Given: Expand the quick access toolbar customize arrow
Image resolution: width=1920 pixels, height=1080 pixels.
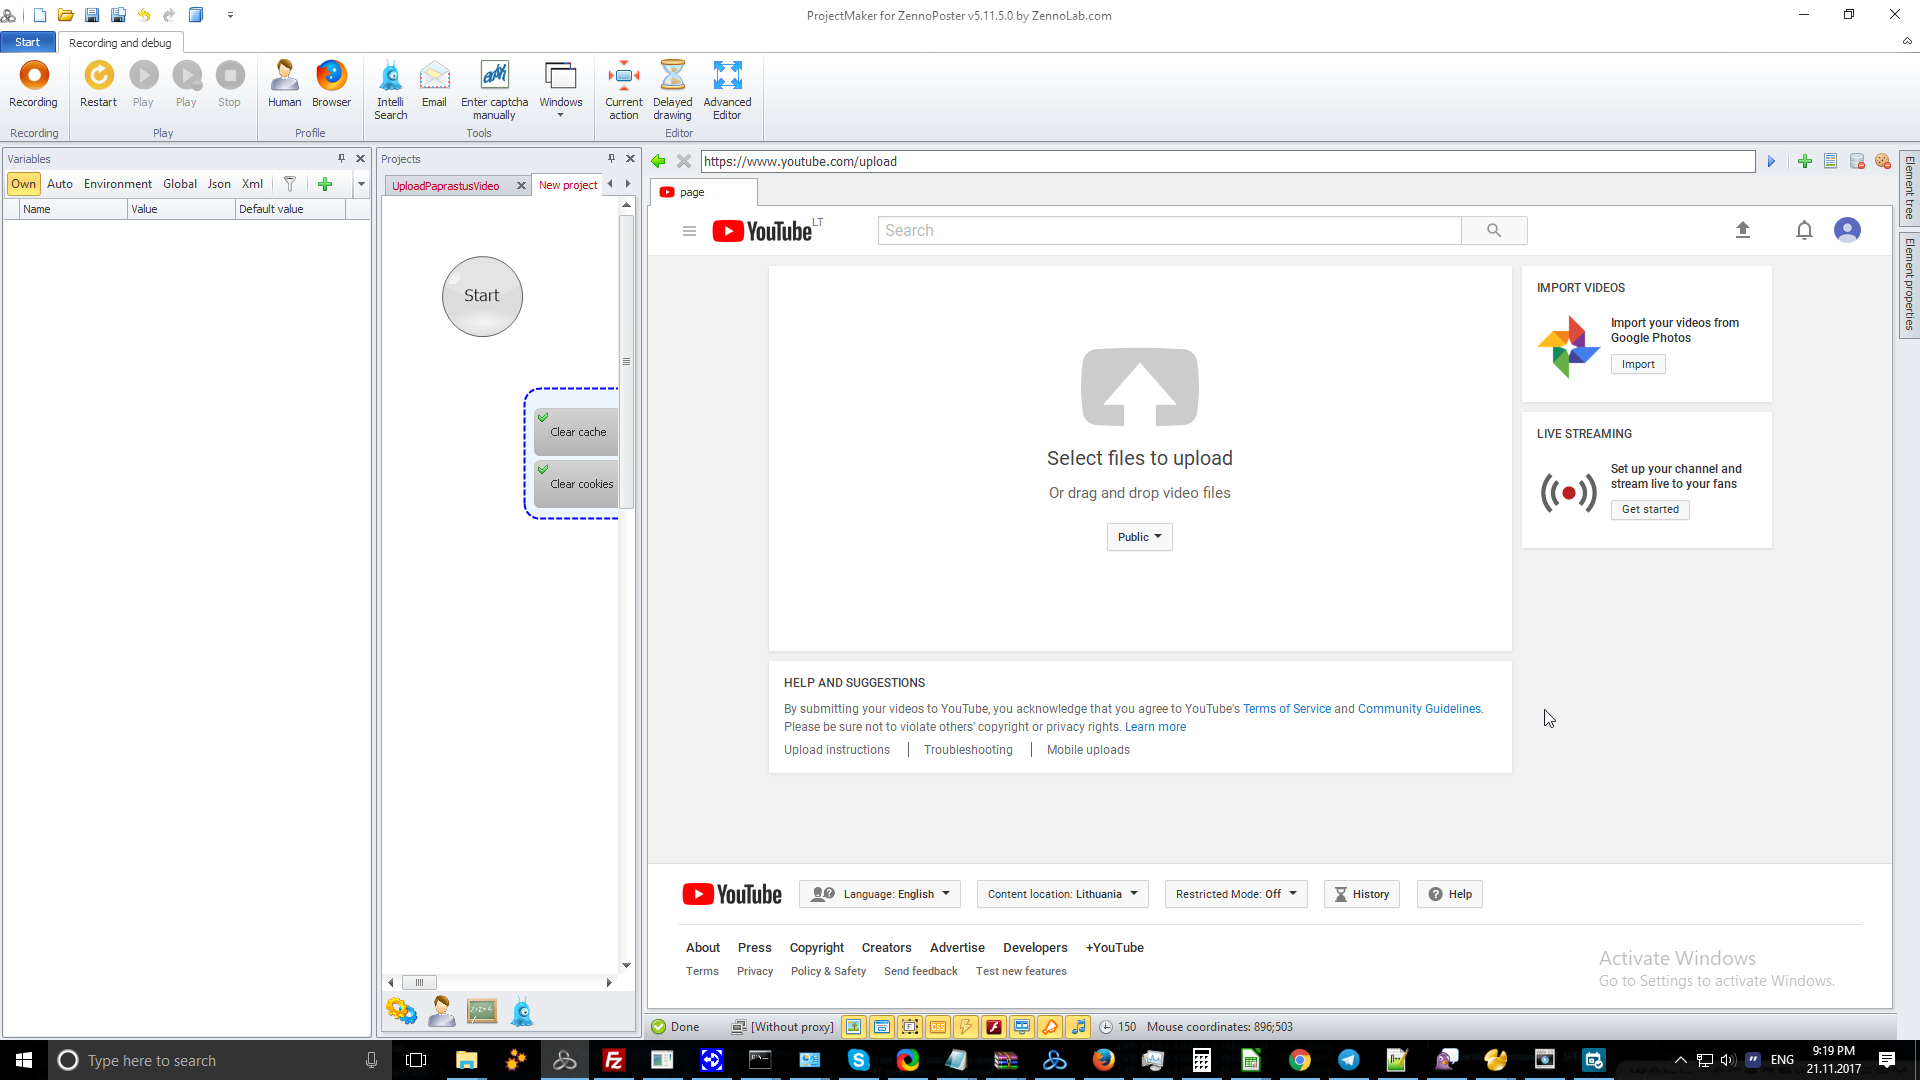Looking at the screenshot, I should click(230, 15).
